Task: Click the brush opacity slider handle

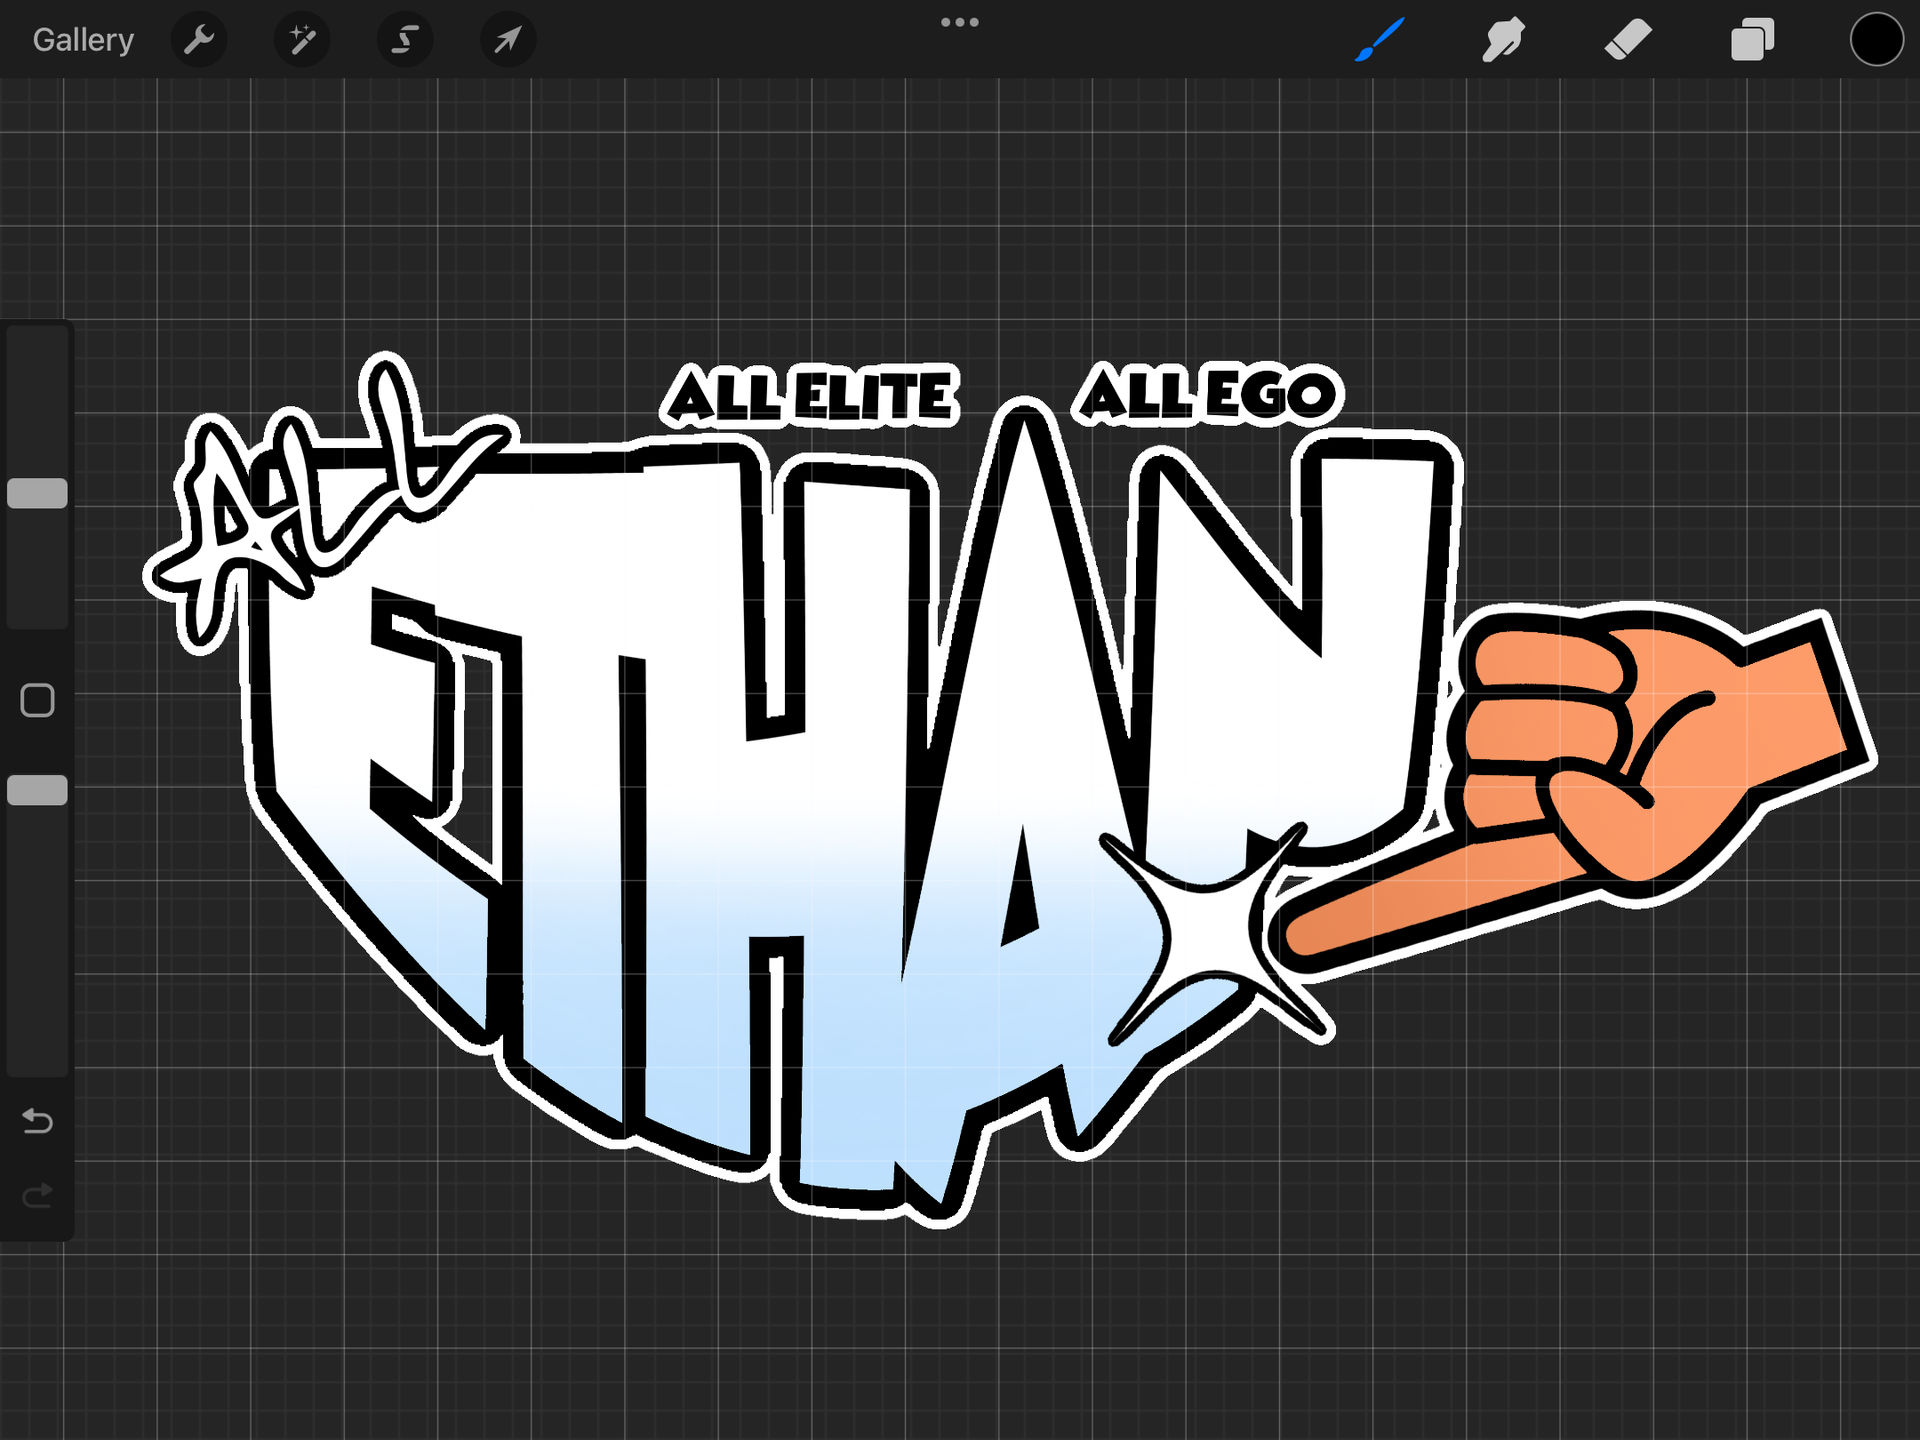Action: (37, 790)
